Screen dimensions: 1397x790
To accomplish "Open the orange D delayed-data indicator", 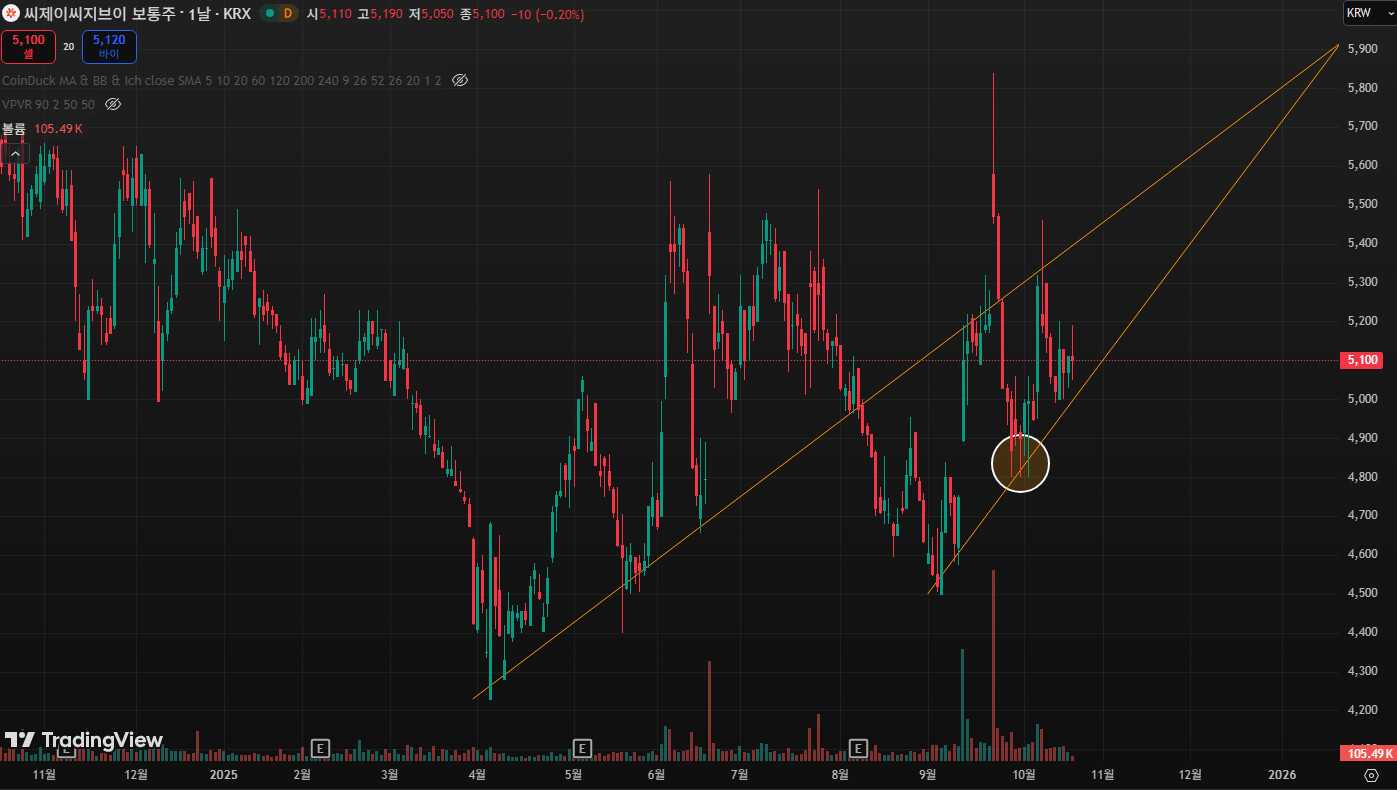I will point(288,14).
